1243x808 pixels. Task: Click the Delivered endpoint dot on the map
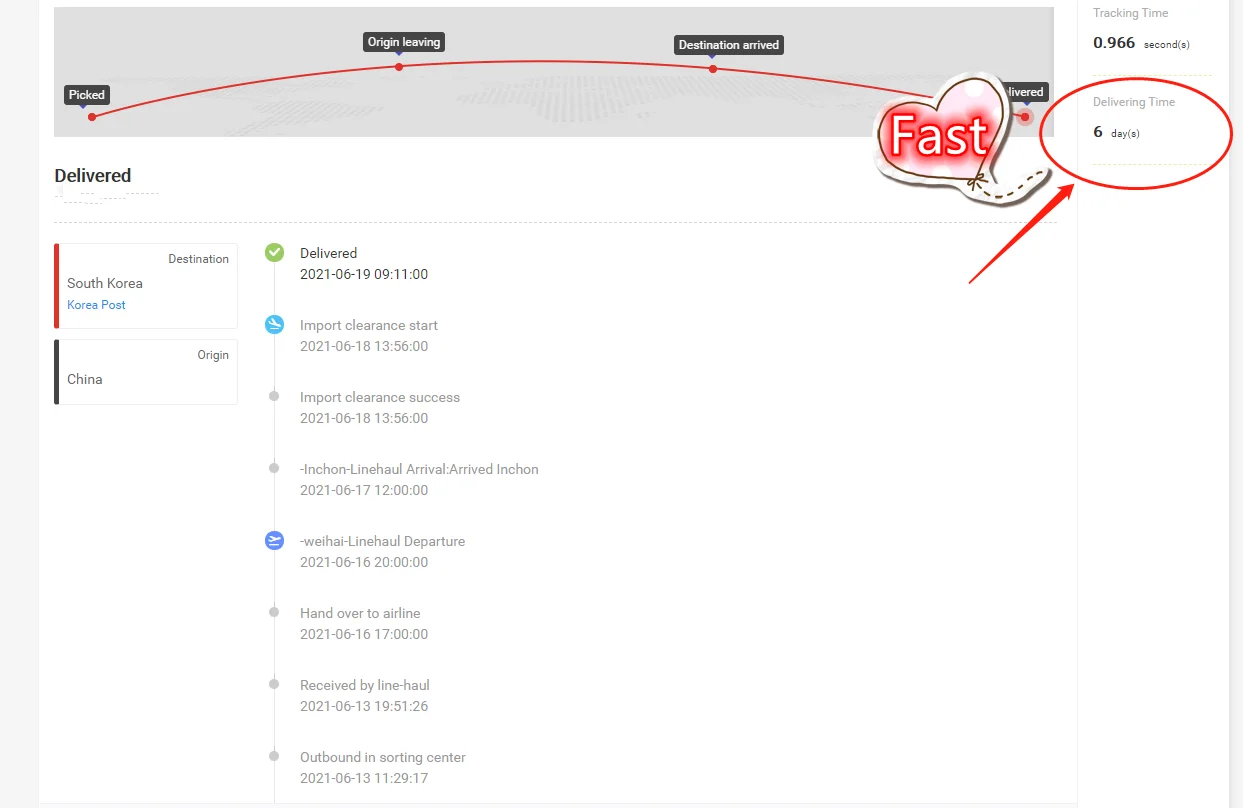click(x=1025, y=117)
